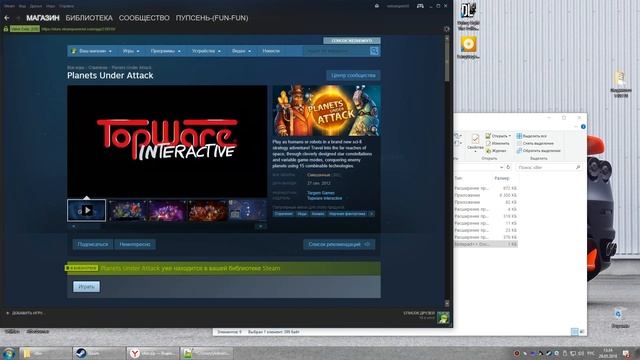Open the File Explorer taskbar button

point(46,353)
